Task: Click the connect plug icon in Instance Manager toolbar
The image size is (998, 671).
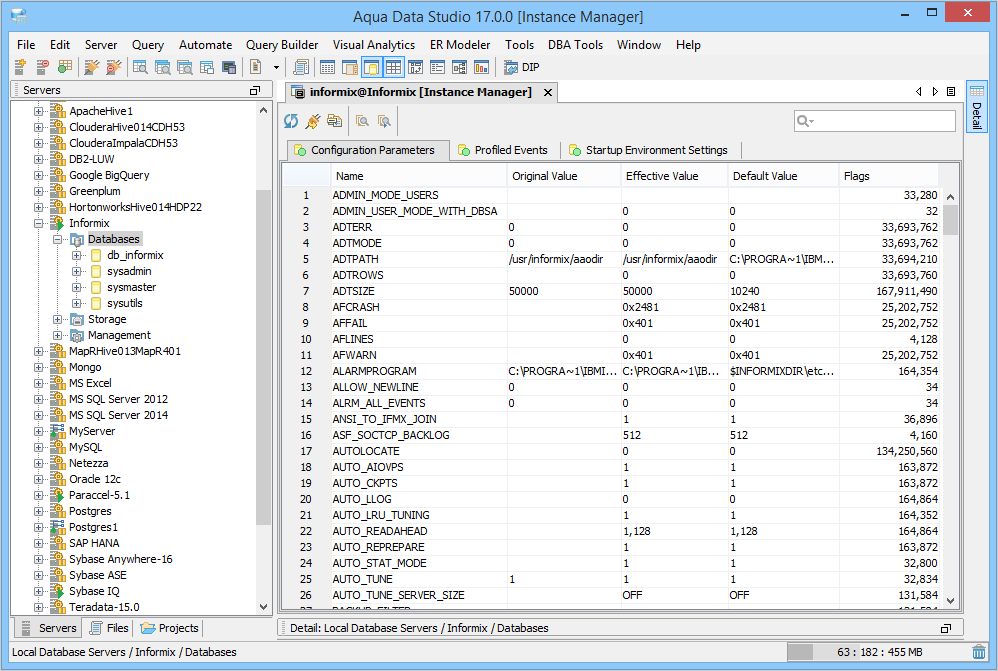Action: tap(312, 121)
